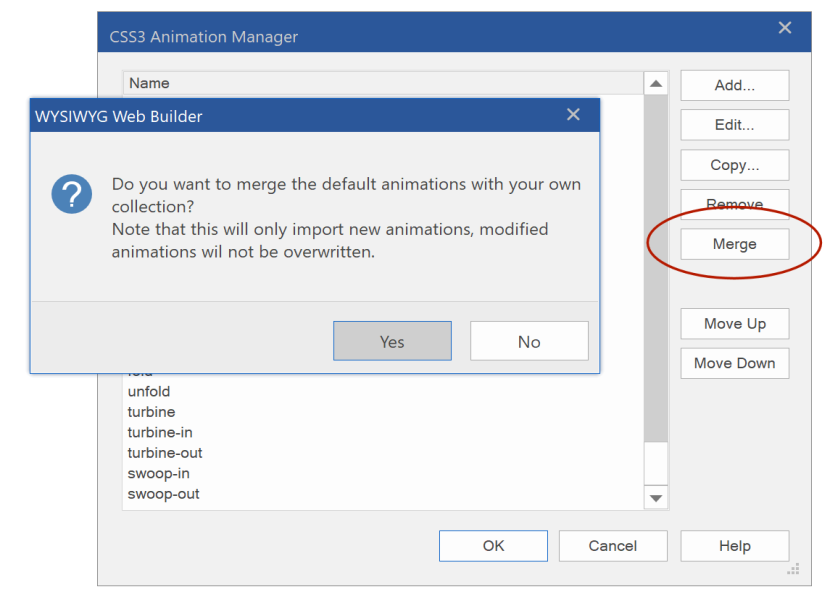830x613 pixels.
Task: Confirm merge by clicking Yes
Action: click(x=392, y=341)
